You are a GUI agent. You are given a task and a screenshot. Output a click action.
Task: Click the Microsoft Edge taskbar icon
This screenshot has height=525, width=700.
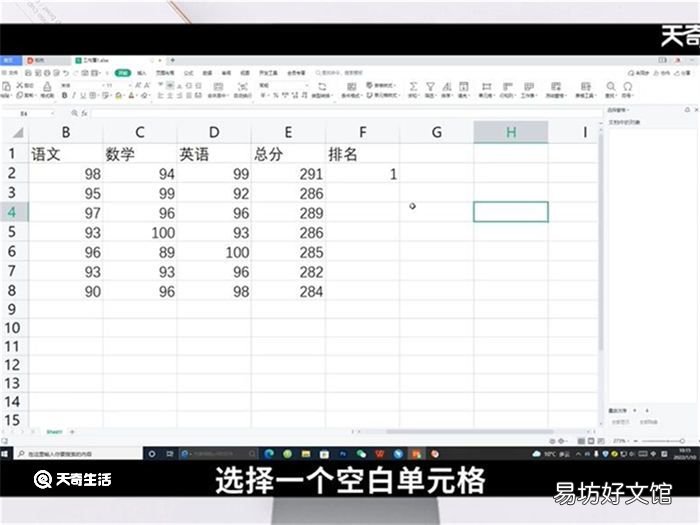tap(269, 454)
